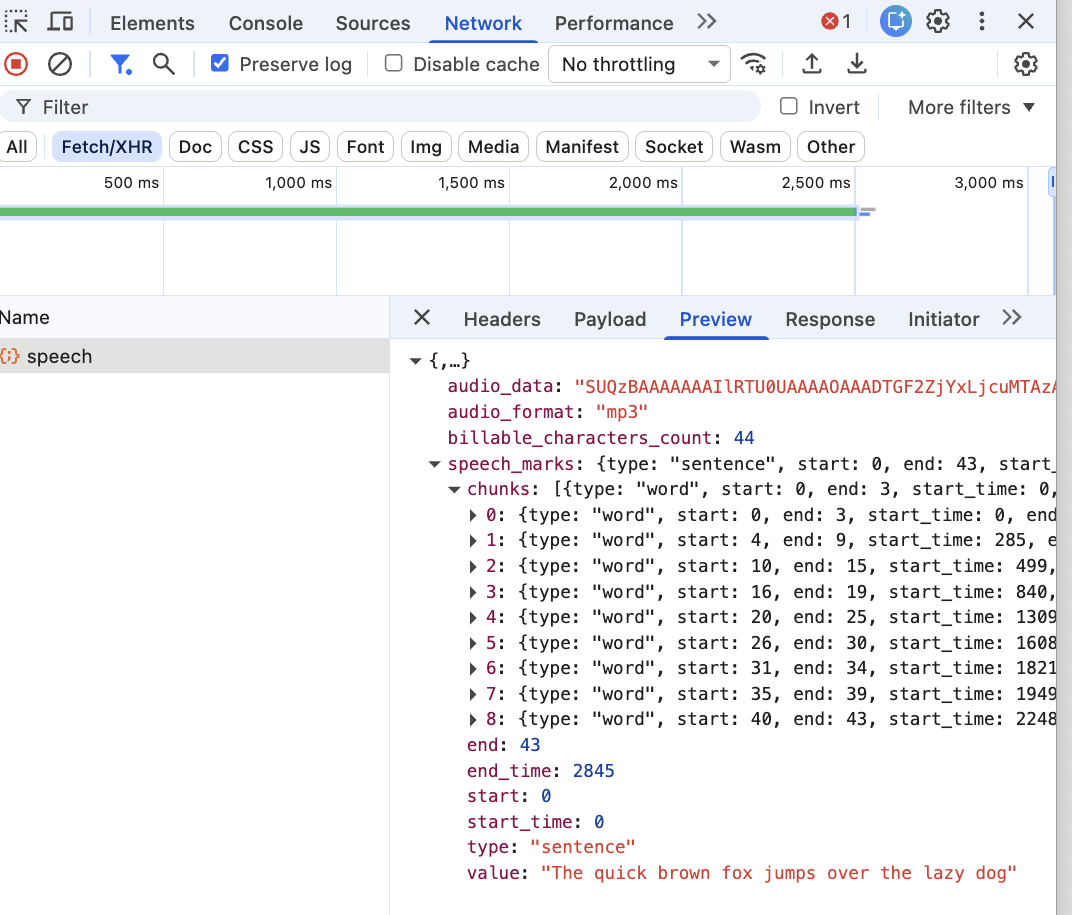The height and width of the screenshot is (915, 1072).
Task: Filter by Socket request type
Action: (674, 147)
